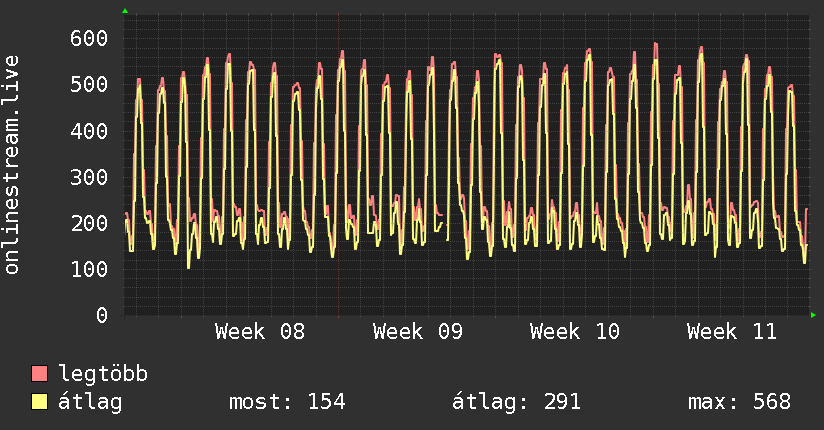Click the 200 y-axis label

point(89,223)
